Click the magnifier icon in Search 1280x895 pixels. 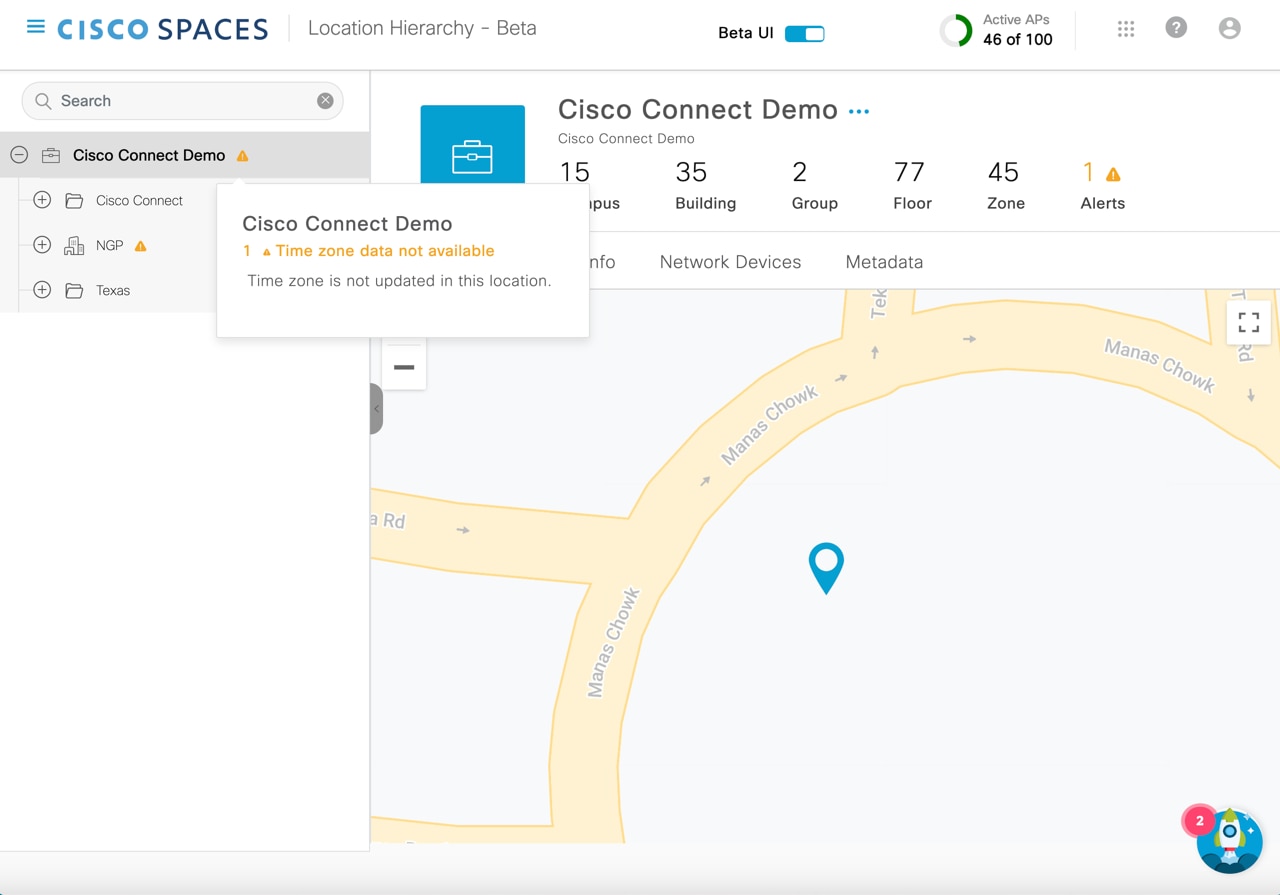43,101
